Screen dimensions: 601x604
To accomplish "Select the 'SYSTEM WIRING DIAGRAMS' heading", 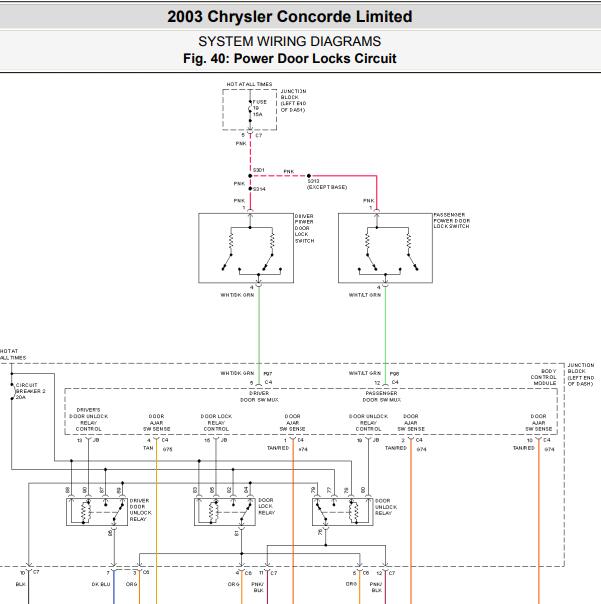I will (x=289, y=41).
